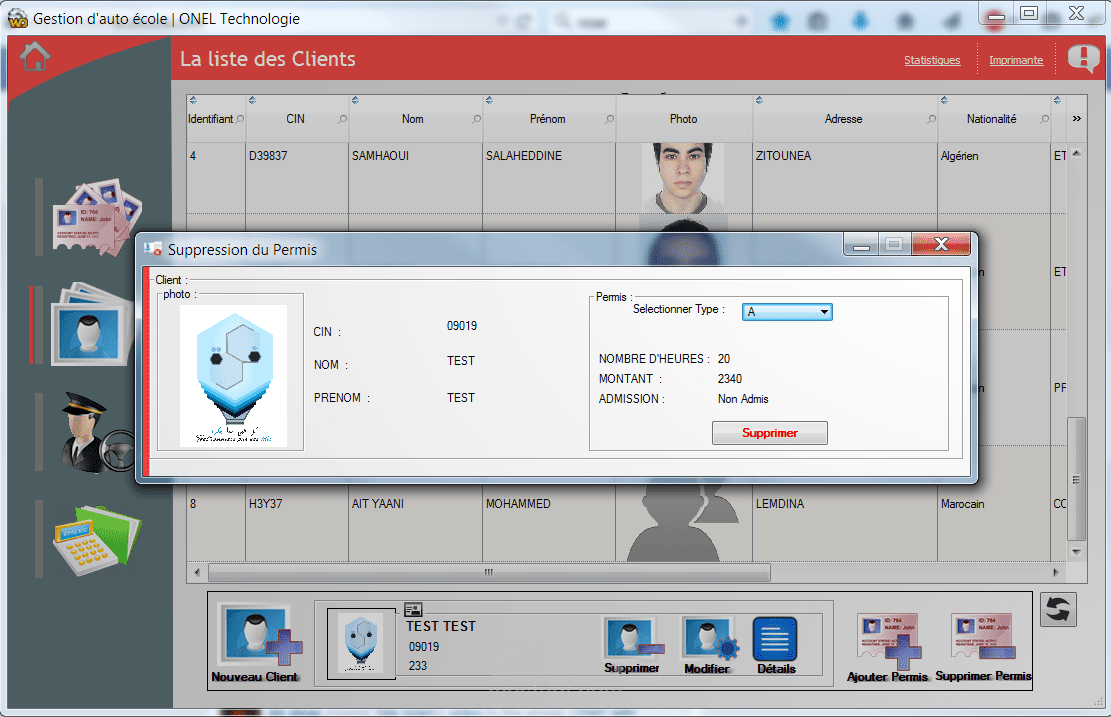Click horizontal scrollbar right arrow
Viewport: 1111px width, 717px height.
(x=1056, y=572)
